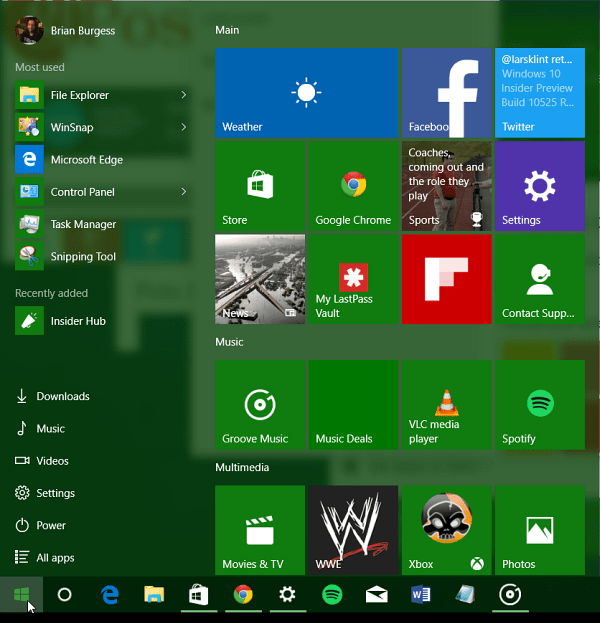Open the Twitter live tile
This screenshot has width=600, height=623.
click(540, 93)
